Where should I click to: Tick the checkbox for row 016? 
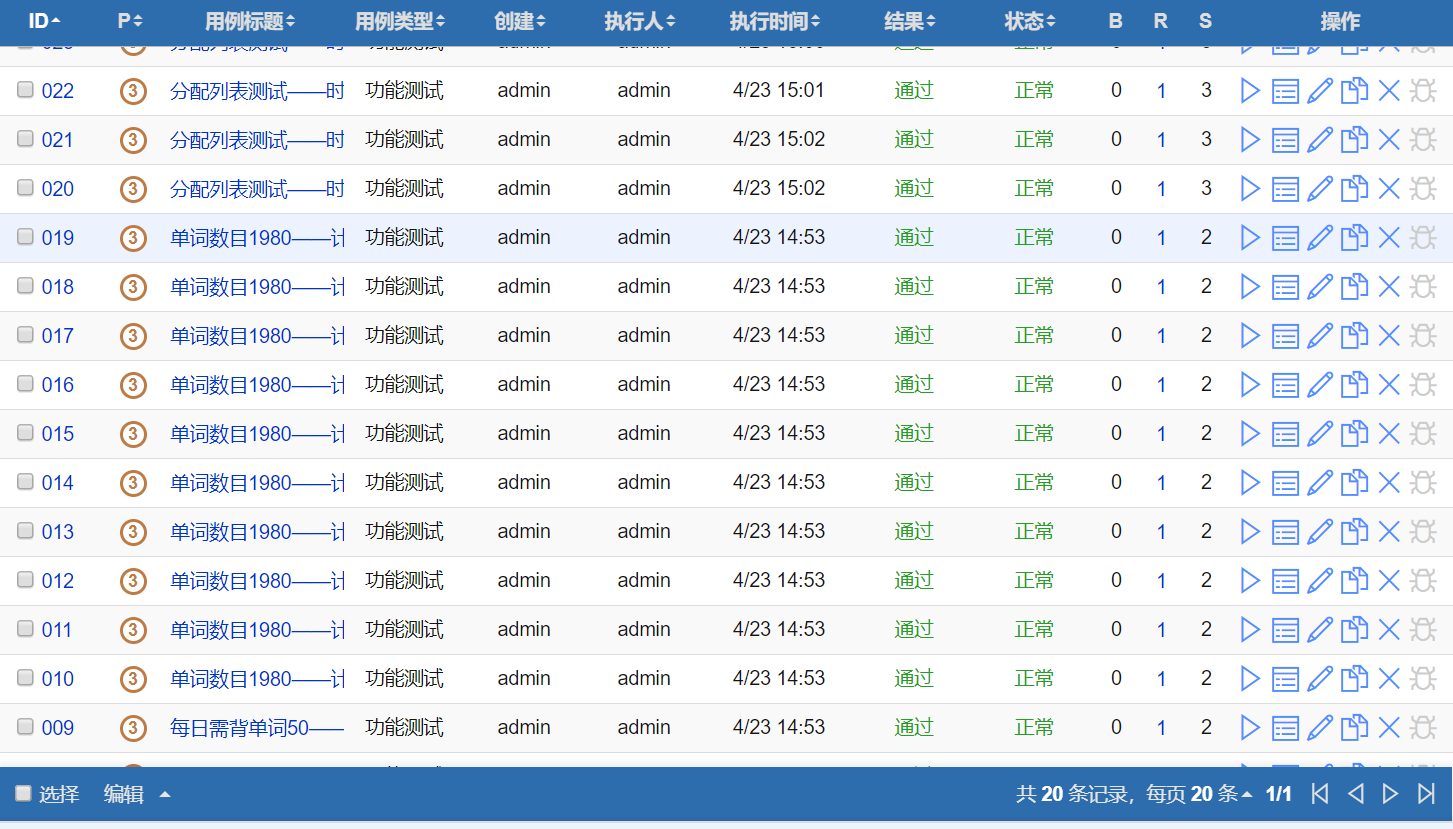coord(26,384)
